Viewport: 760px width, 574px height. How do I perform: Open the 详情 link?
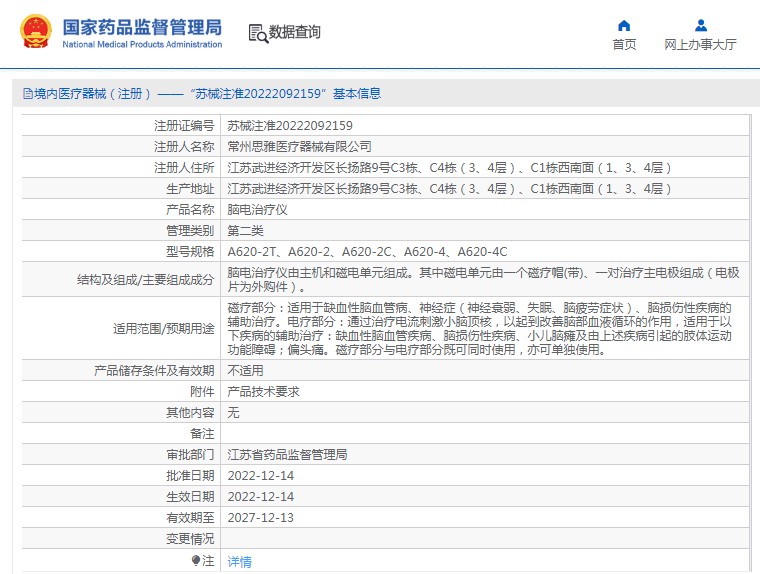click(x=239, y=561)
